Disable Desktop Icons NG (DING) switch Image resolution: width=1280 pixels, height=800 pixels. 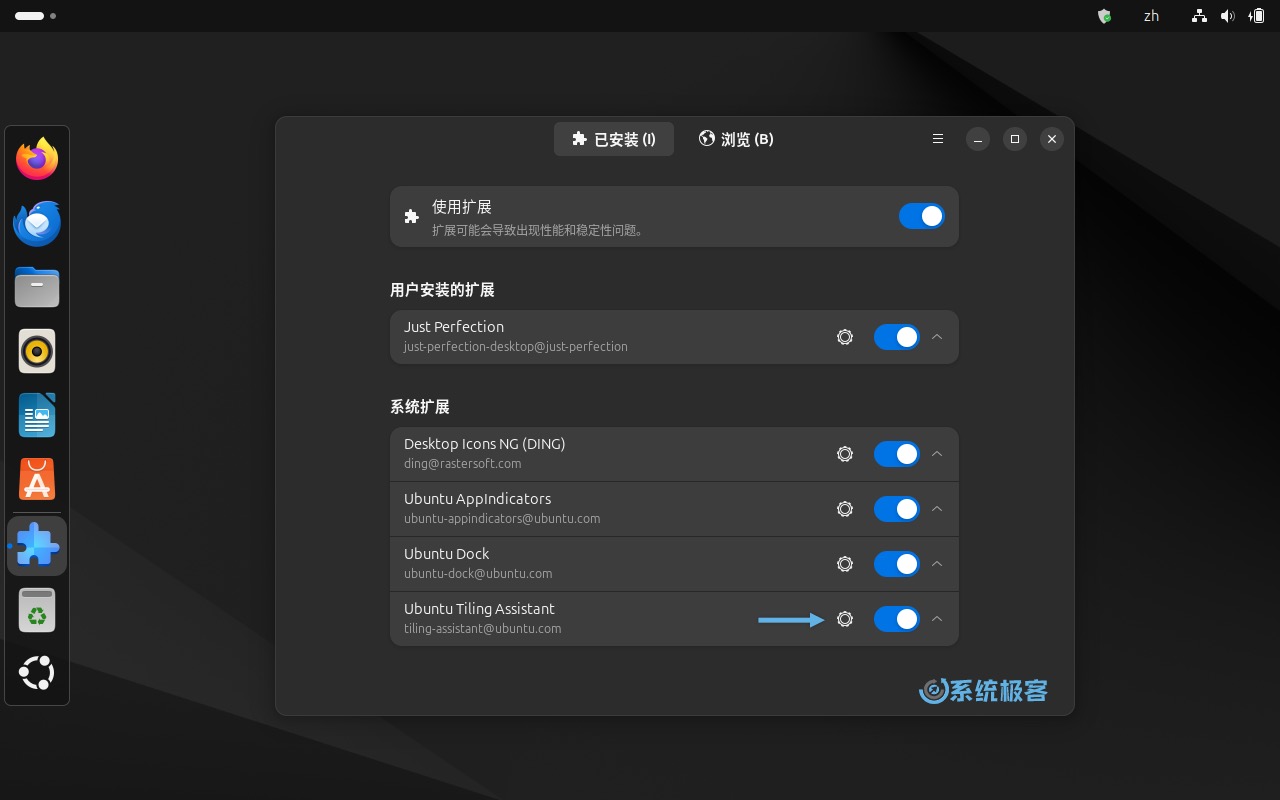coord(897,454)
